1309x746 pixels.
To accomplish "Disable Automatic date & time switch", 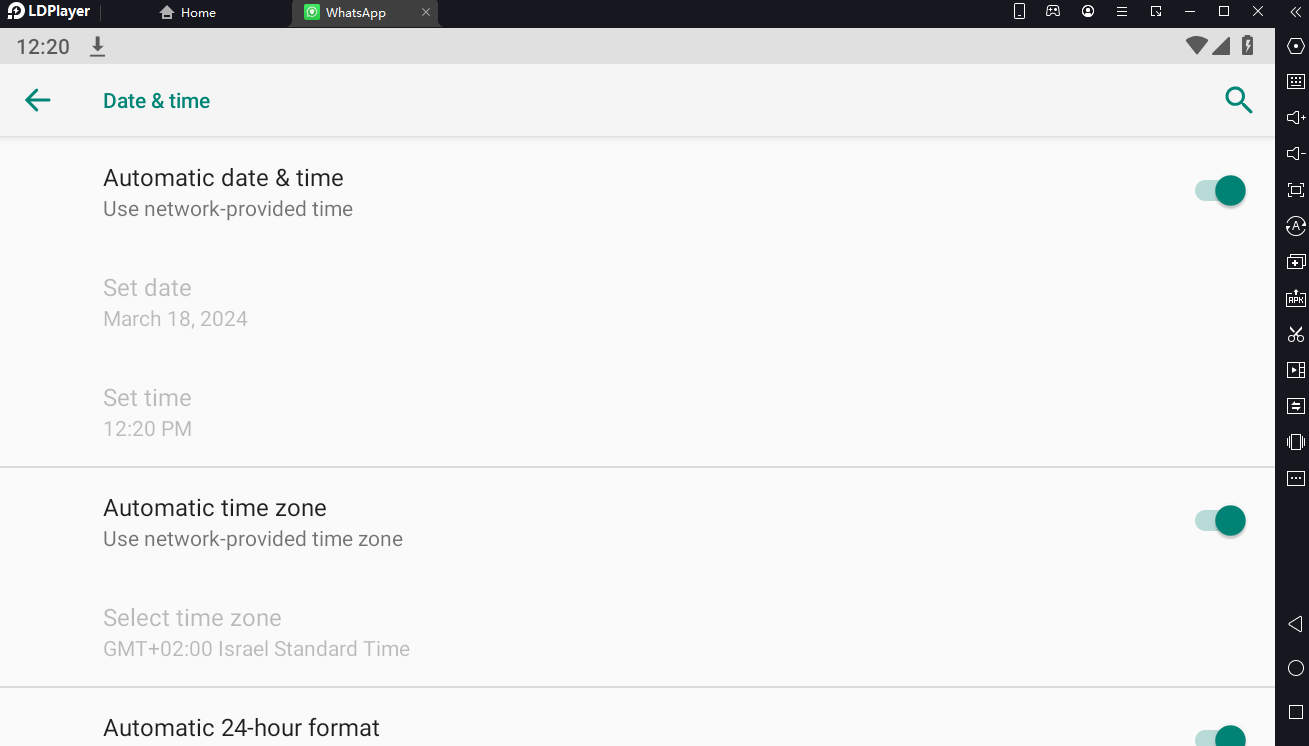I will point(1220,191).
